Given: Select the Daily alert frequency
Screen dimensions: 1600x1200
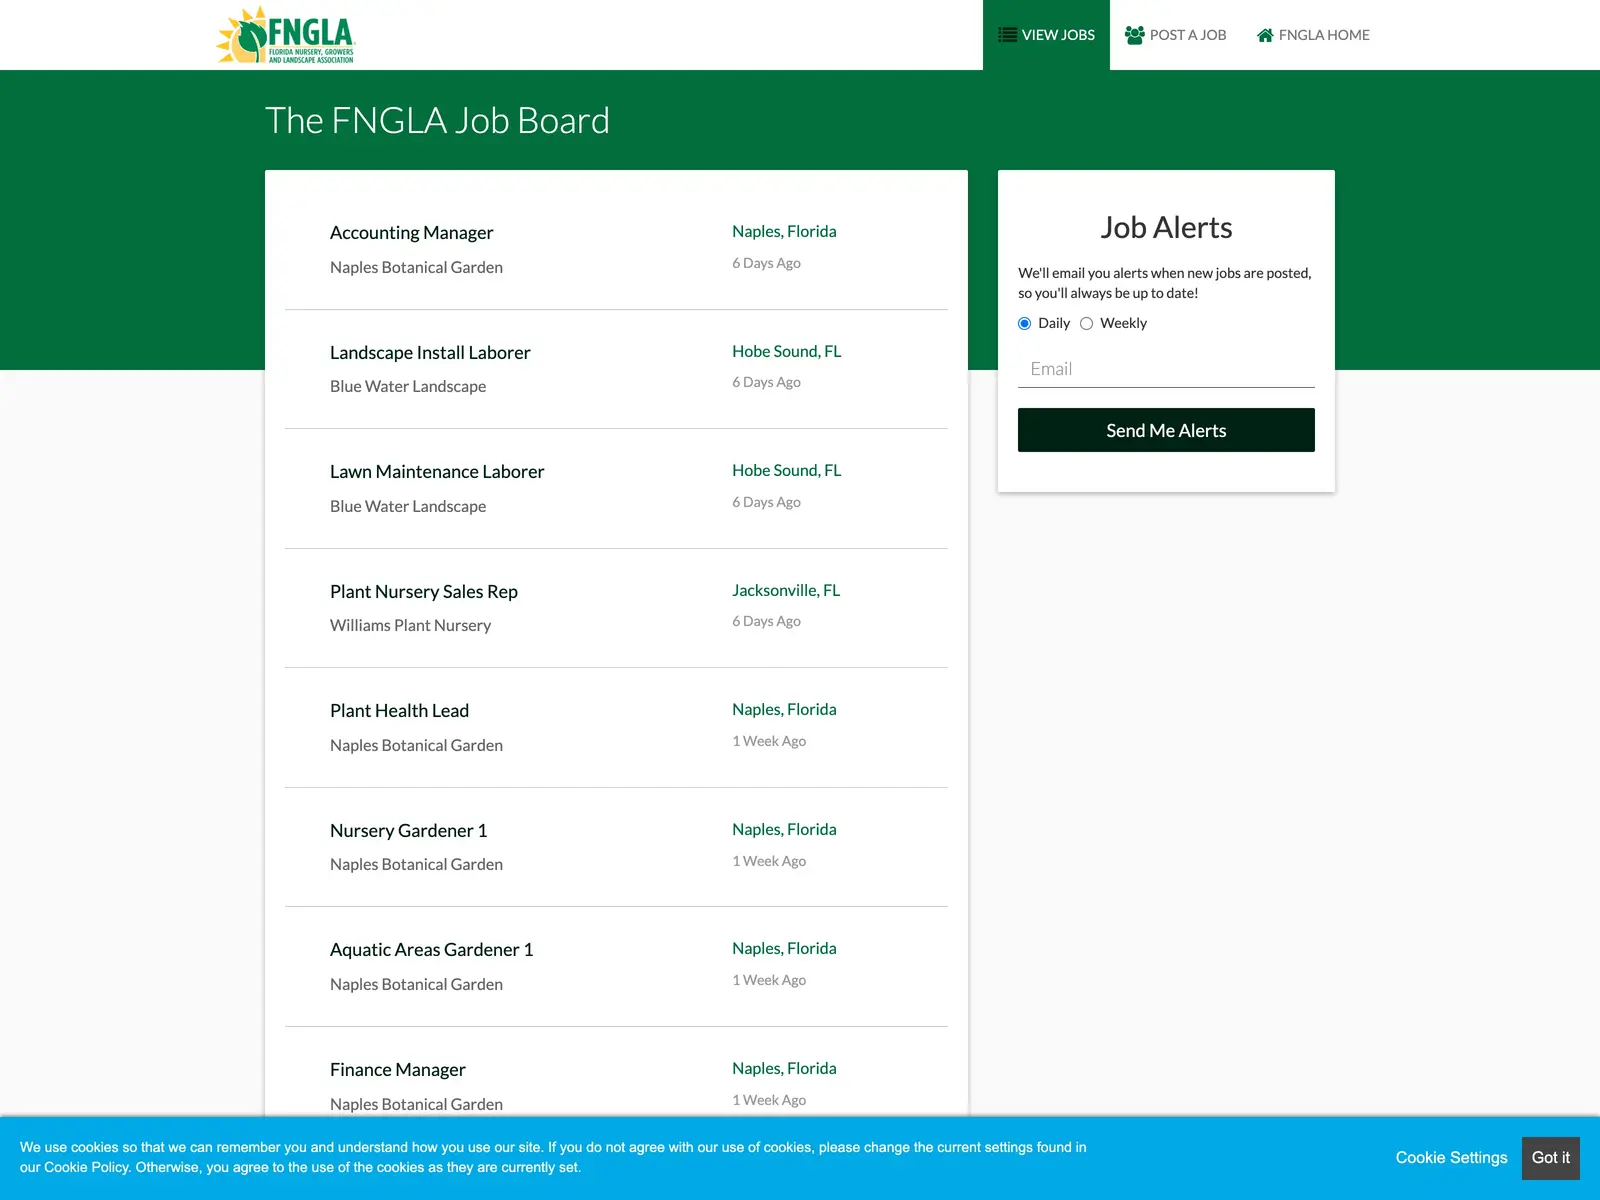Looking at the screenshot, I should pos(1024,323).
